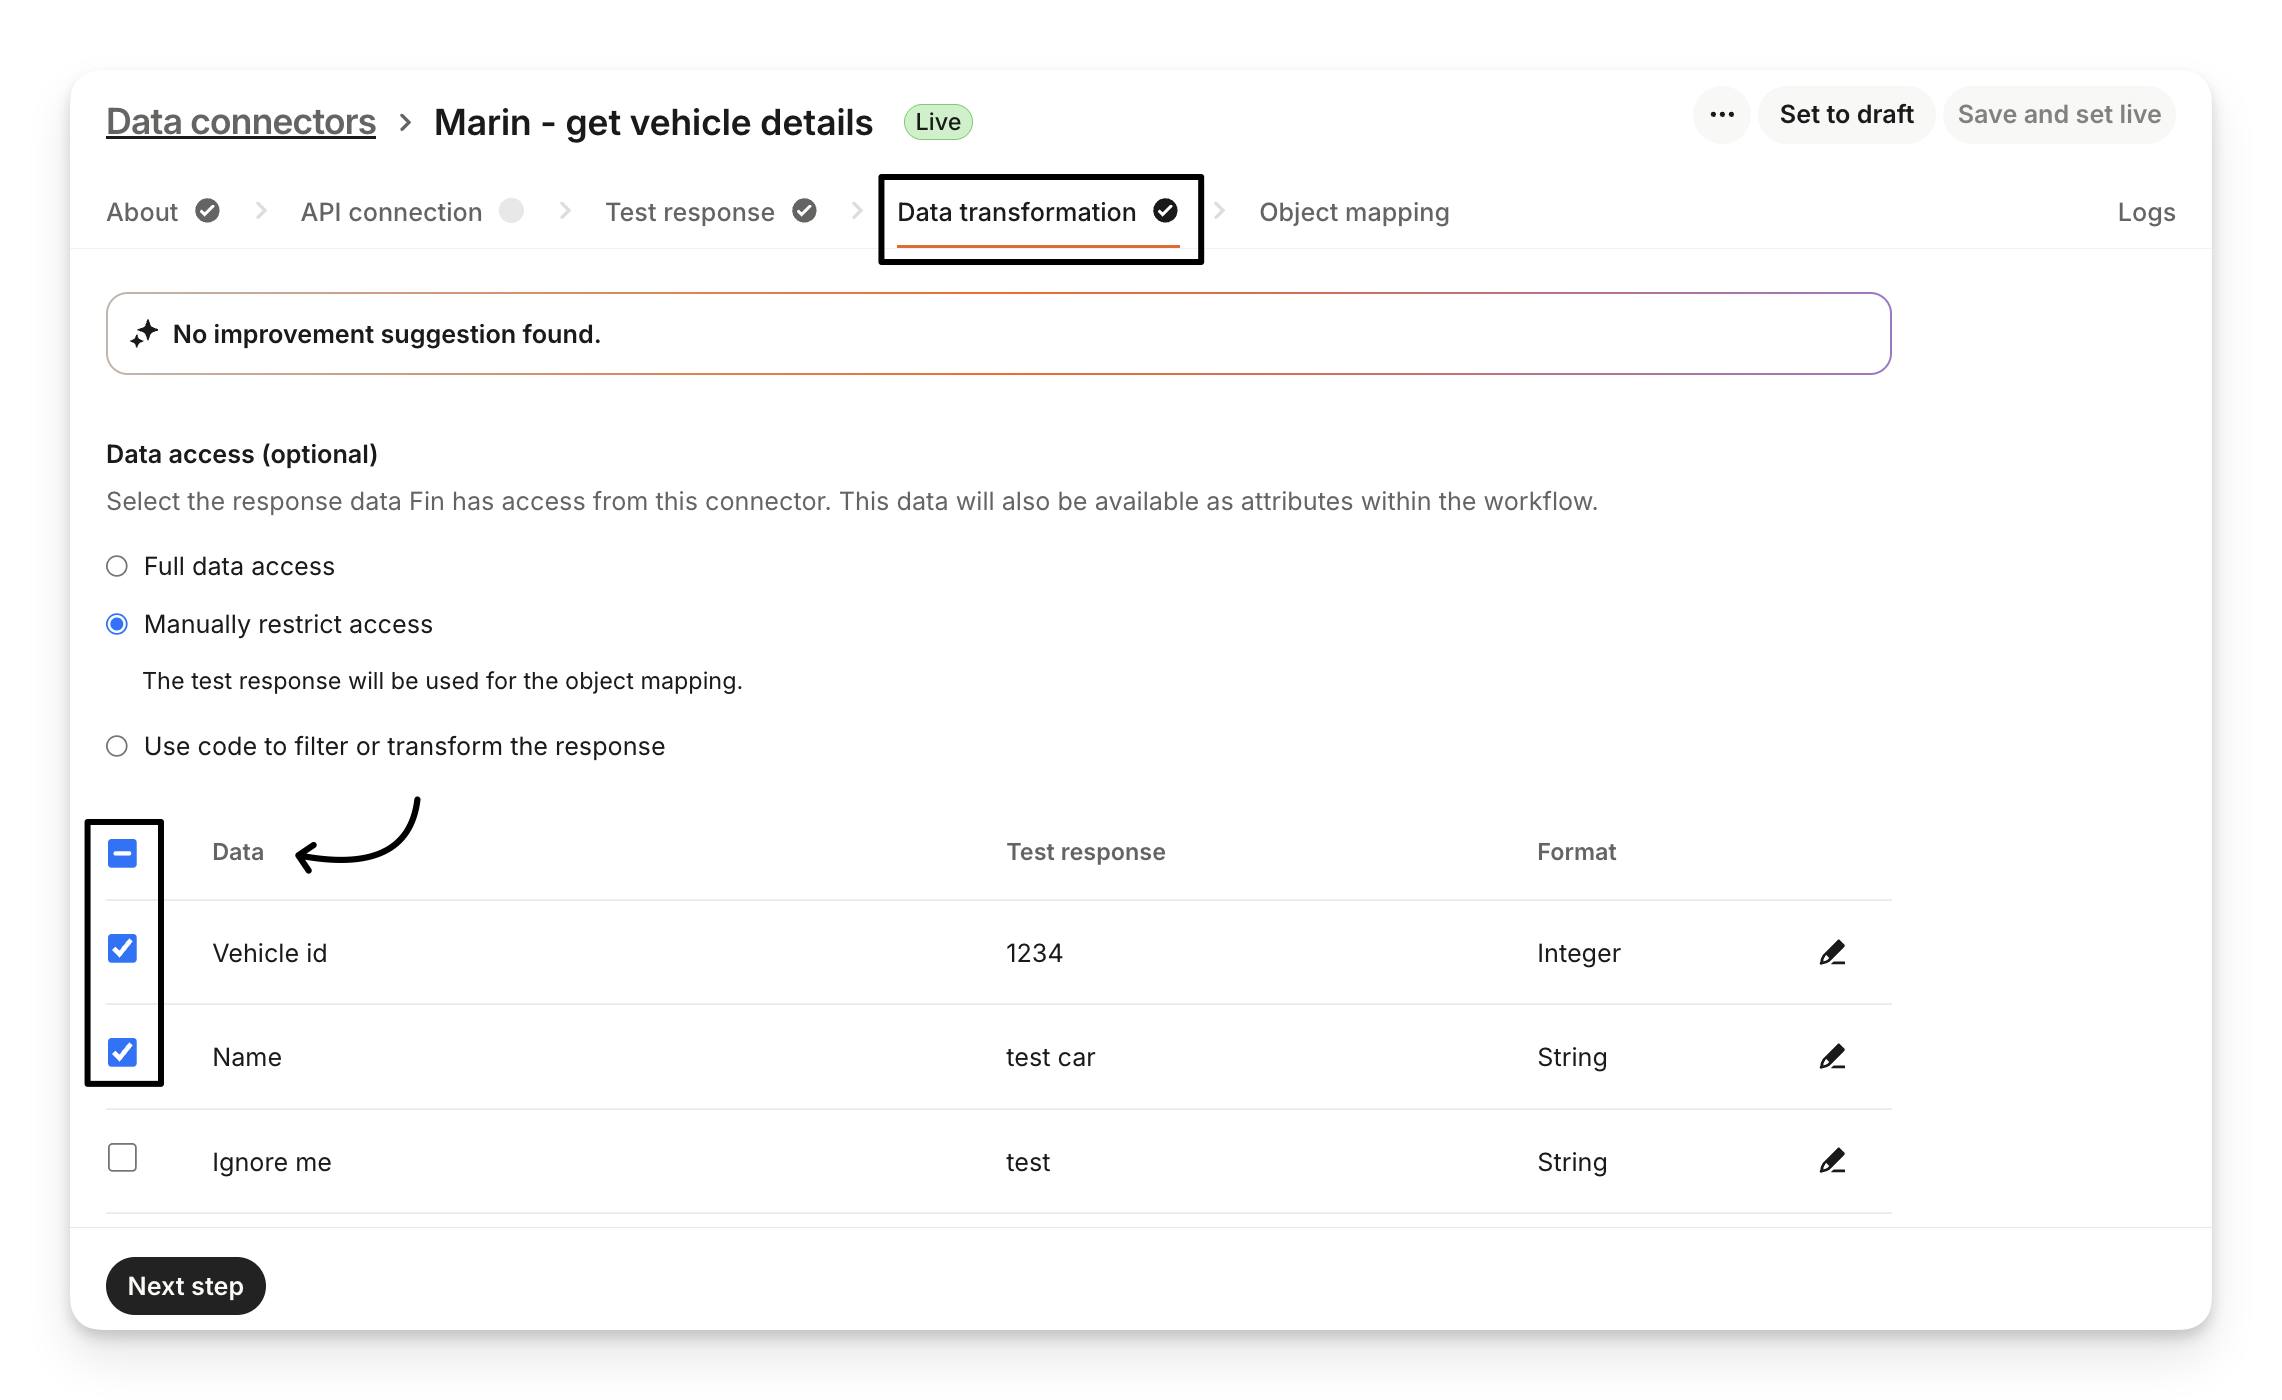The image size is (2282, 1400).
Task: Select Full data access radio option
Action: (x=117, y=566)
